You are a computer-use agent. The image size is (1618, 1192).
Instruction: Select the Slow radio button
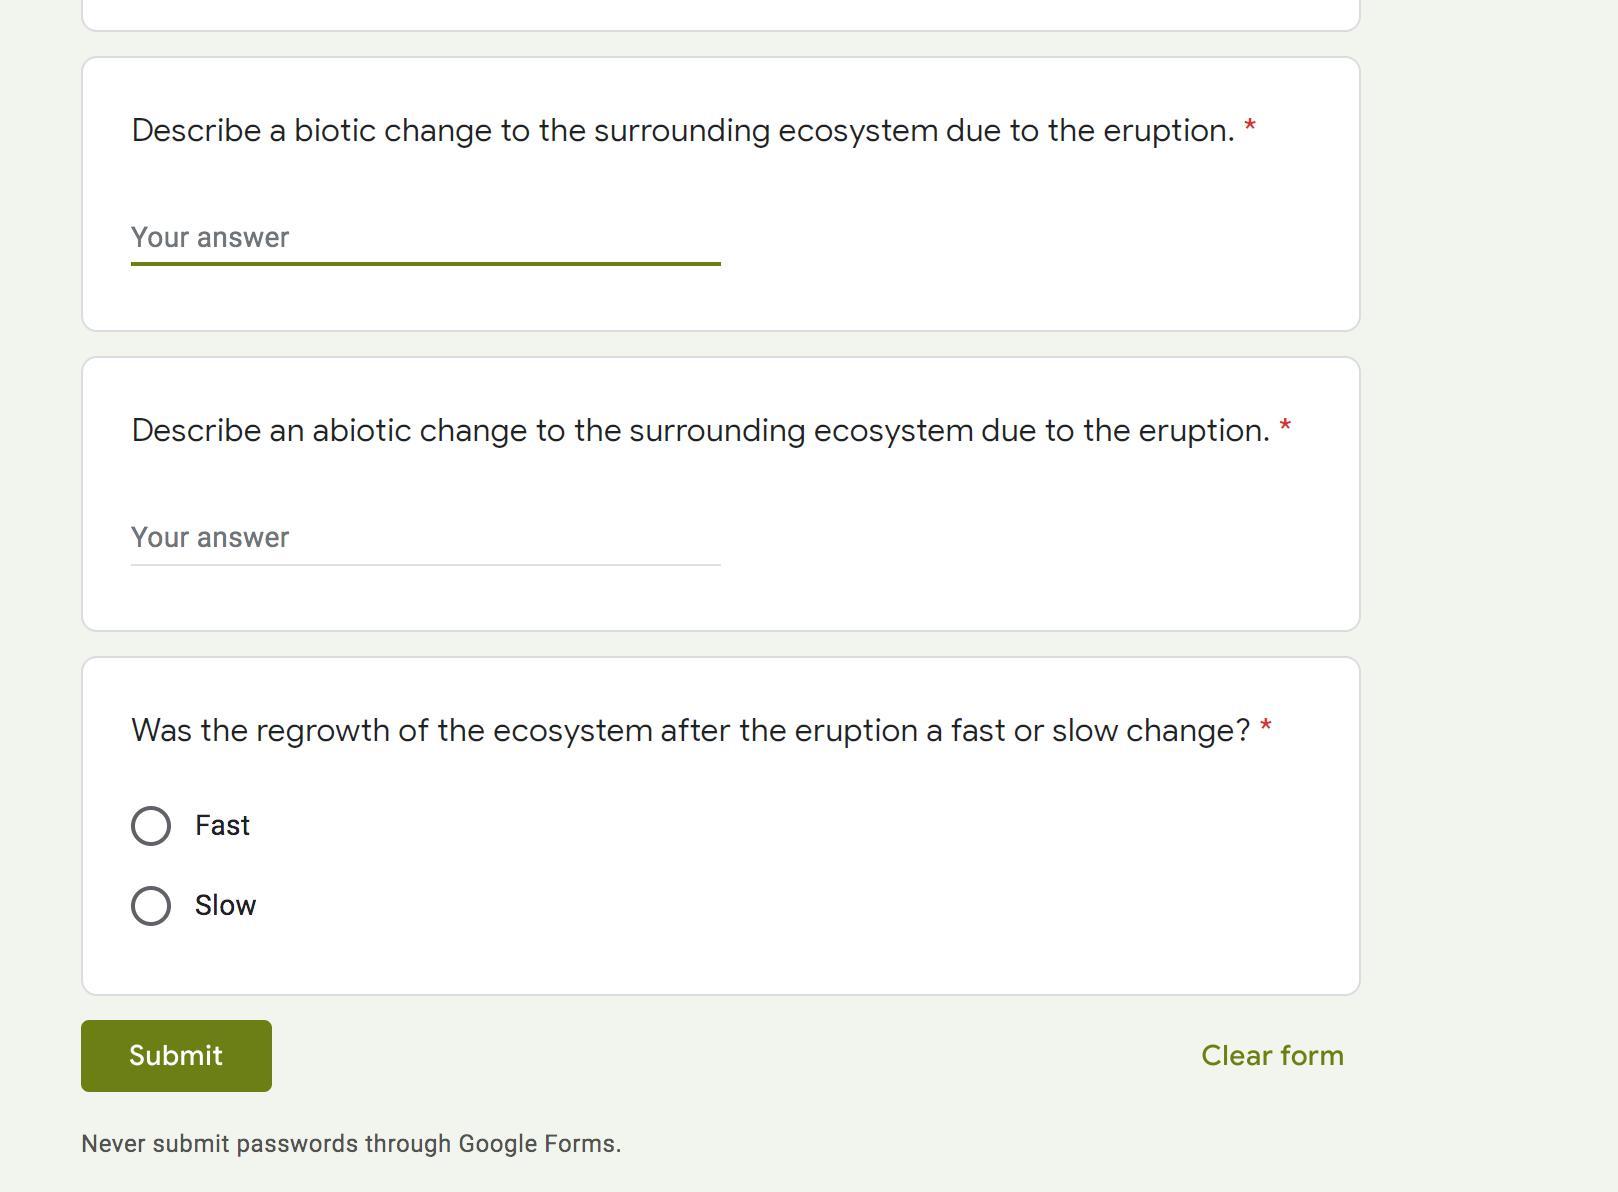point(151,906)
